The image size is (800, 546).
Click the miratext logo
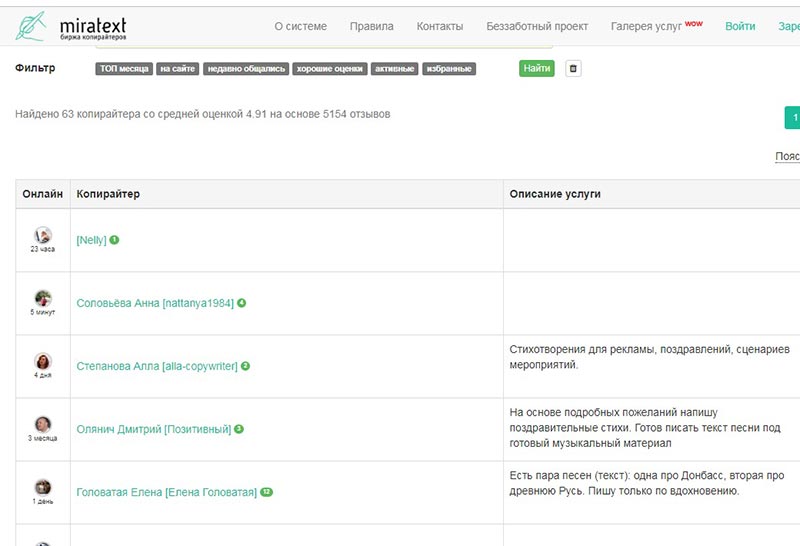tap(71, 27)
